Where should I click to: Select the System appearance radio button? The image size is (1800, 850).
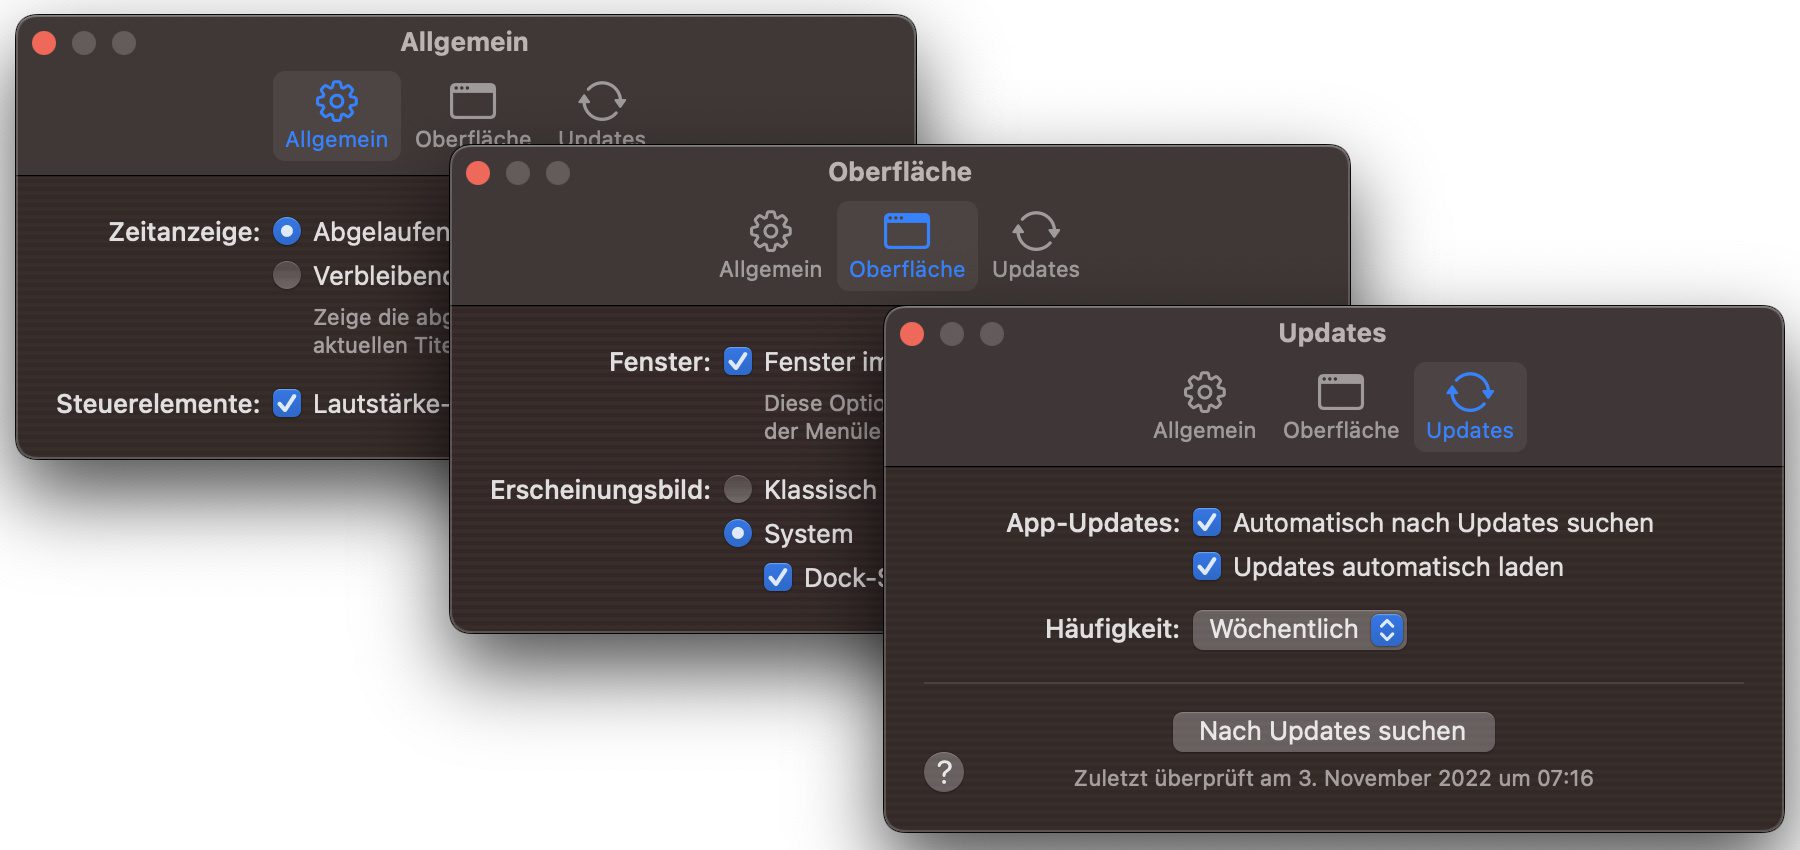pos(738,534)
